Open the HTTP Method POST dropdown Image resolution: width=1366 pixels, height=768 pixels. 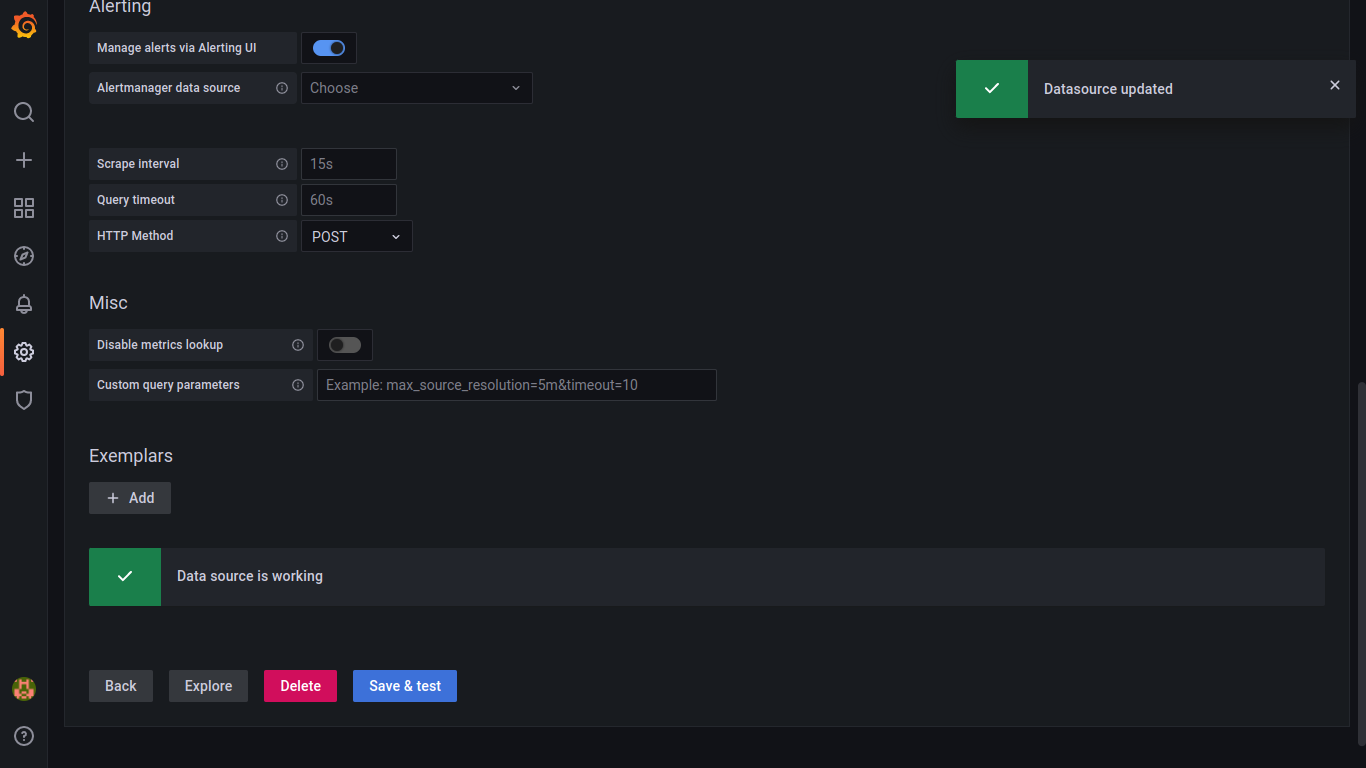[x=356, y=237]
